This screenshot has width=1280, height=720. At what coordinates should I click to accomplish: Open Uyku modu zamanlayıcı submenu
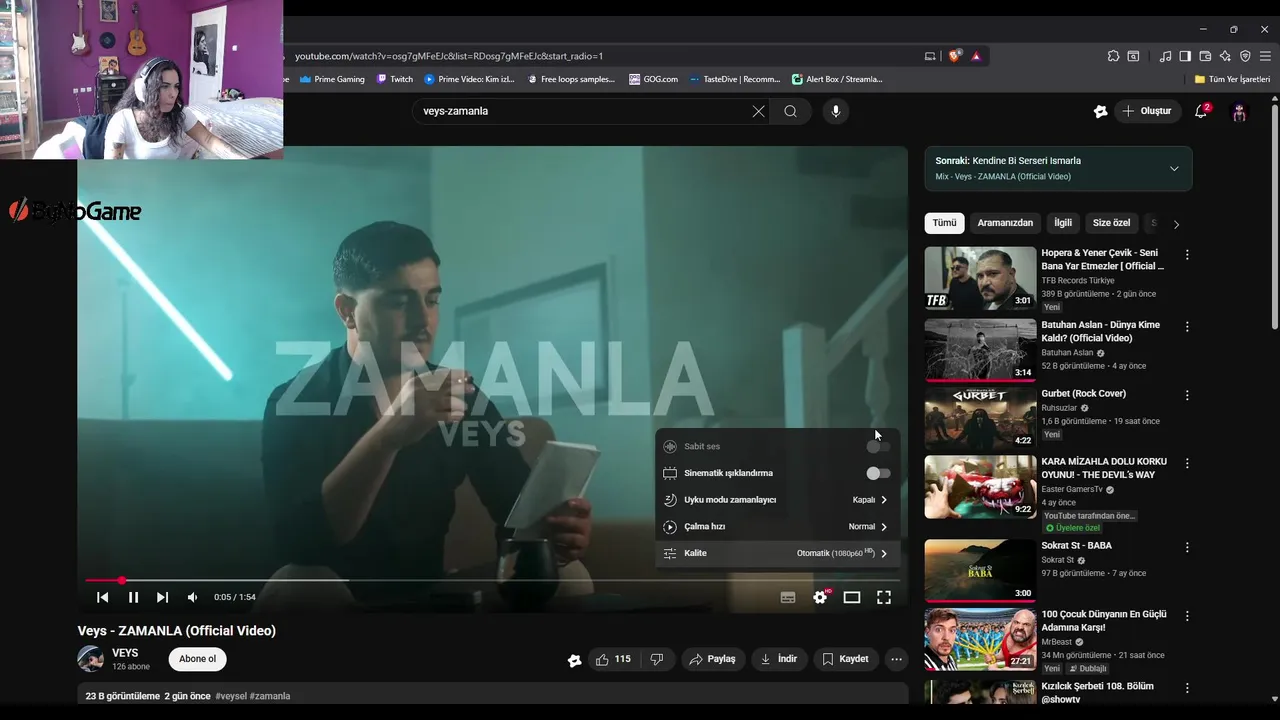777,500
